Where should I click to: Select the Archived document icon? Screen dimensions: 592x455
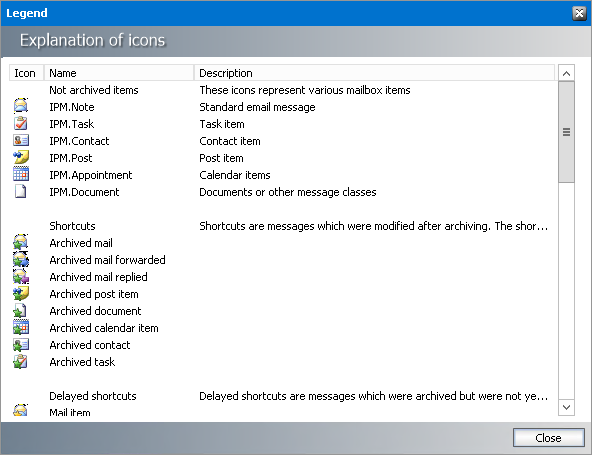(x=20, y=310)
